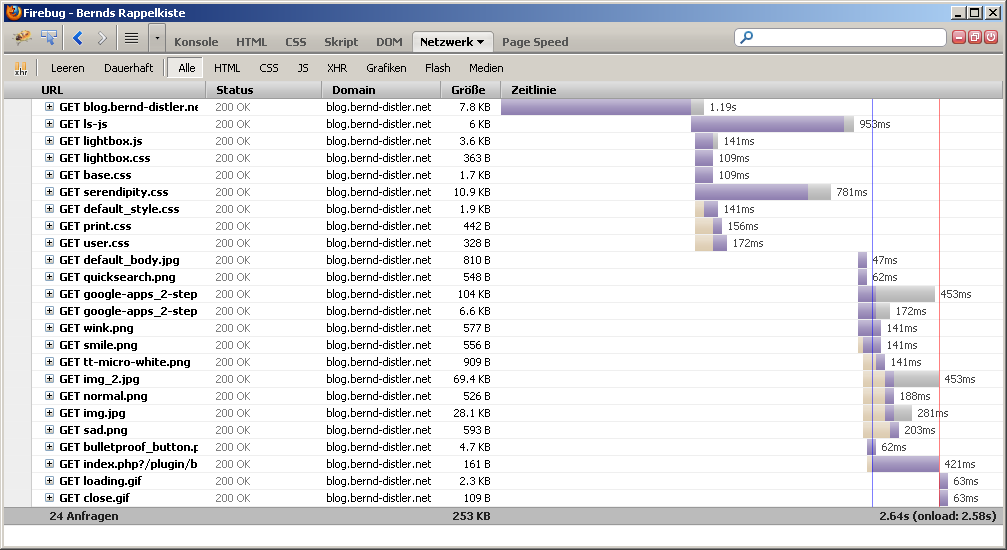
Task: Filter requests by Grafiken
Action: [386, 68]
